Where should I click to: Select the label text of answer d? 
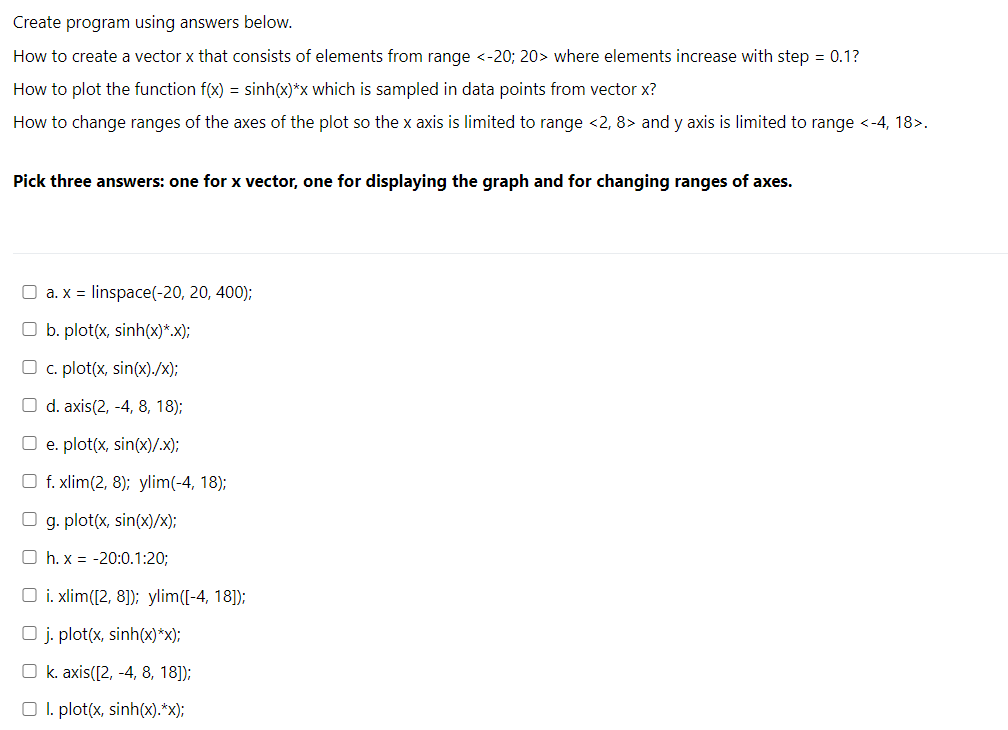click(113, 405)
